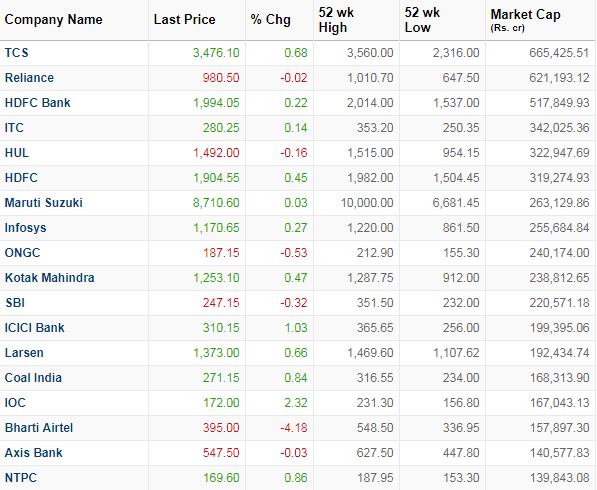The image size is (597, 490).
Task: Select Axis Bank 52 wk low 447.80
Action: point(461,453)
